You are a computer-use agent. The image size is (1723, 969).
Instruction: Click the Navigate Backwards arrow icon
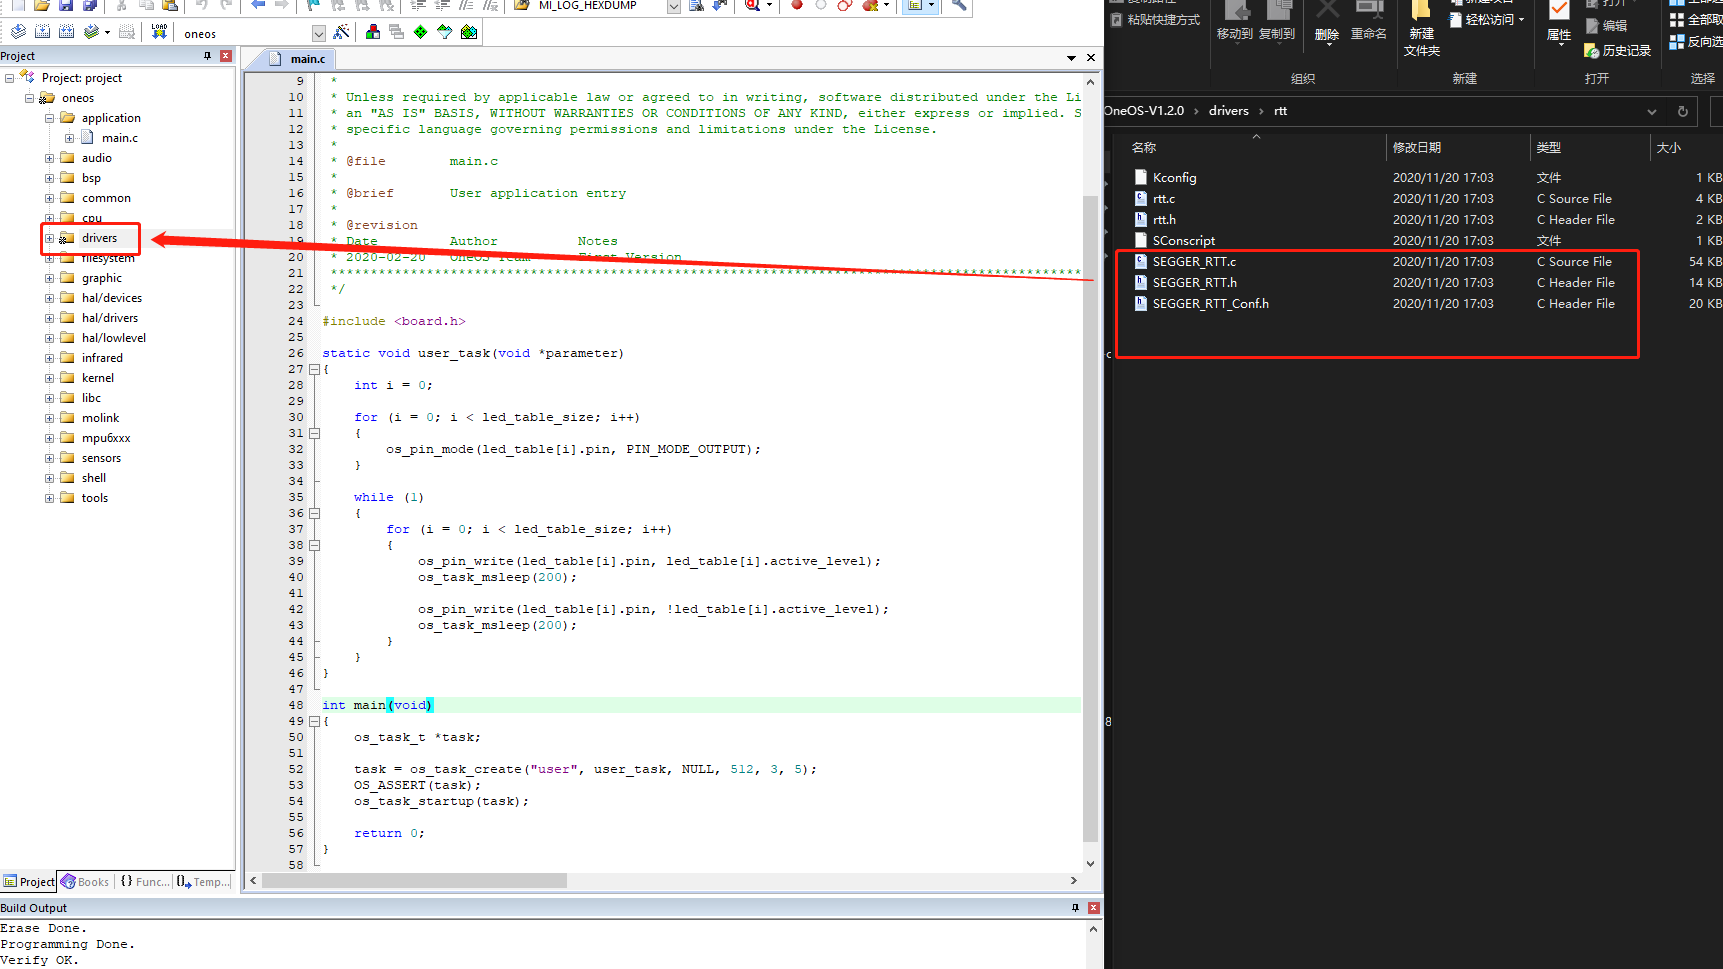pyautogui.click(x=258, y=5)
